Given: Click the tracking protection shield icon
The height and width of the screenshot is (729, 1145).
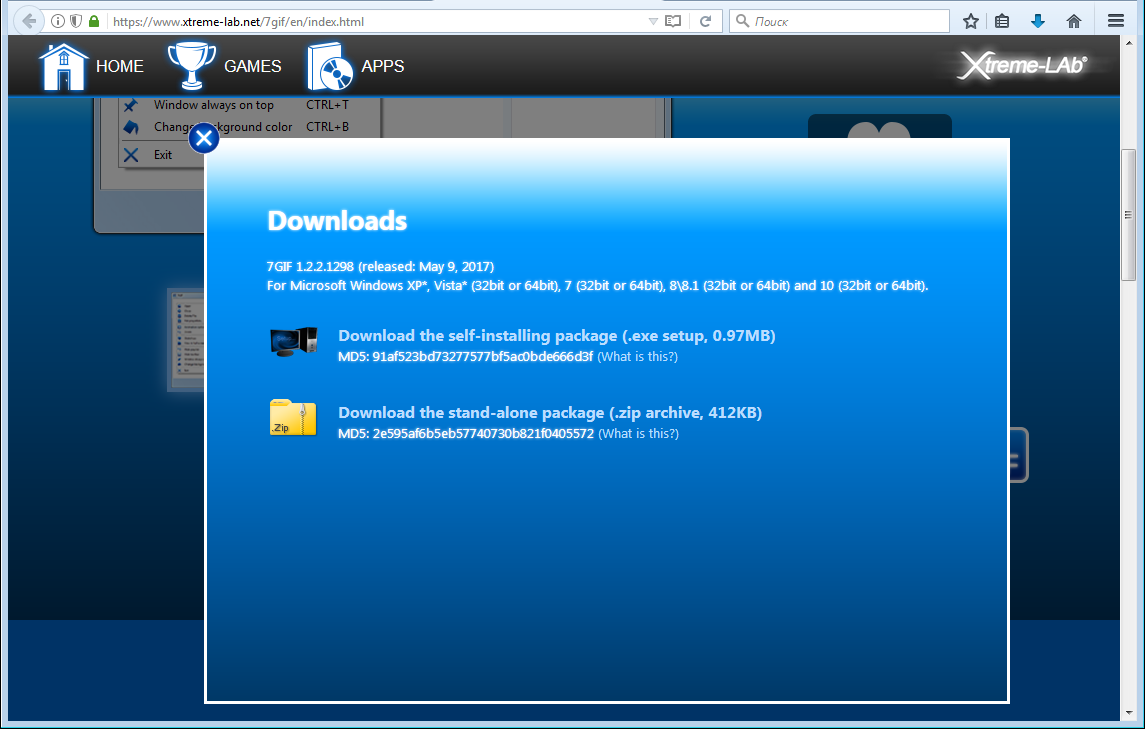Looking at the screenshot, I should (76, 21).
